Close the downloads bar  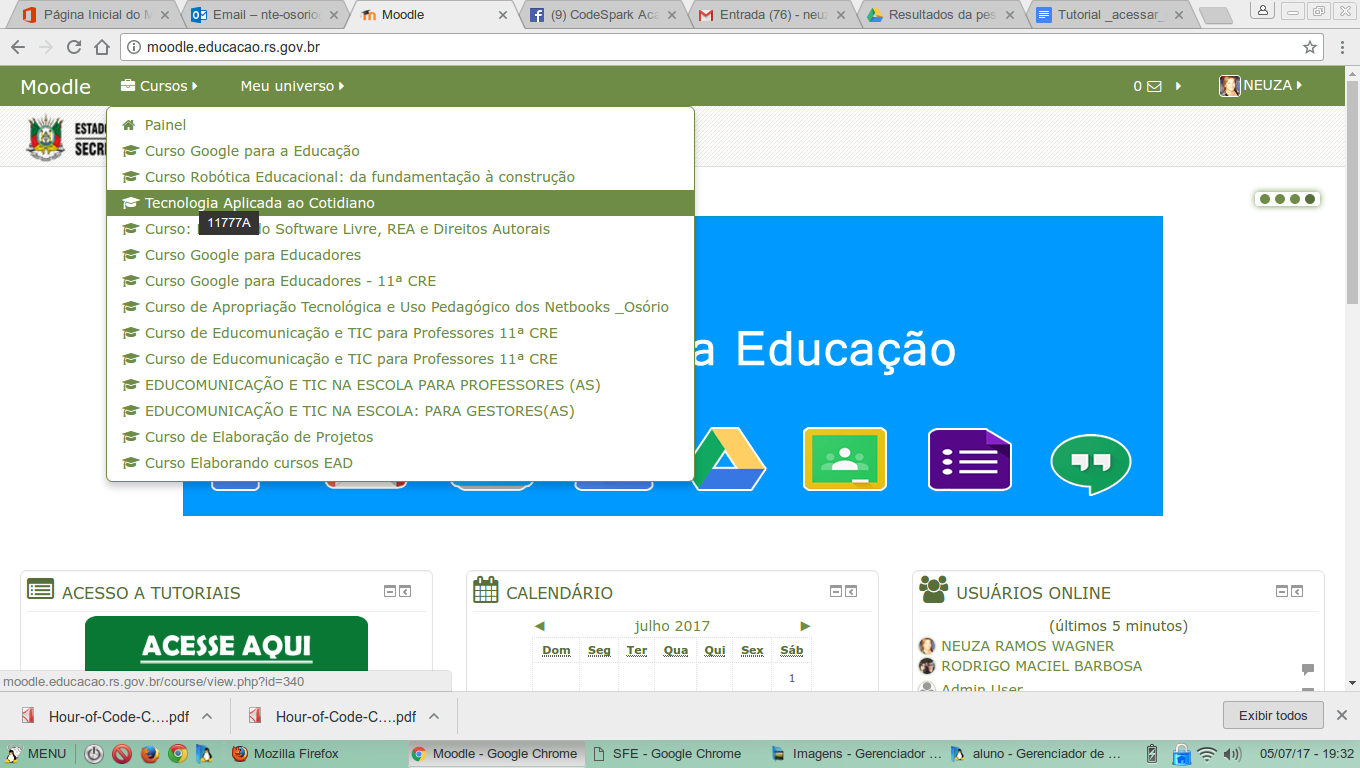point(1342,715)
